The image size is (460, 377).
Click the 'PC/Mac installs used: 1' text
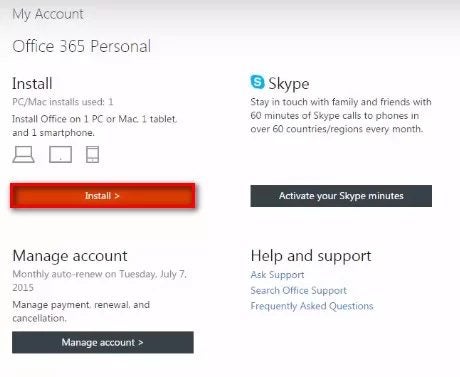pyautogui.click(x=63, y=102)
